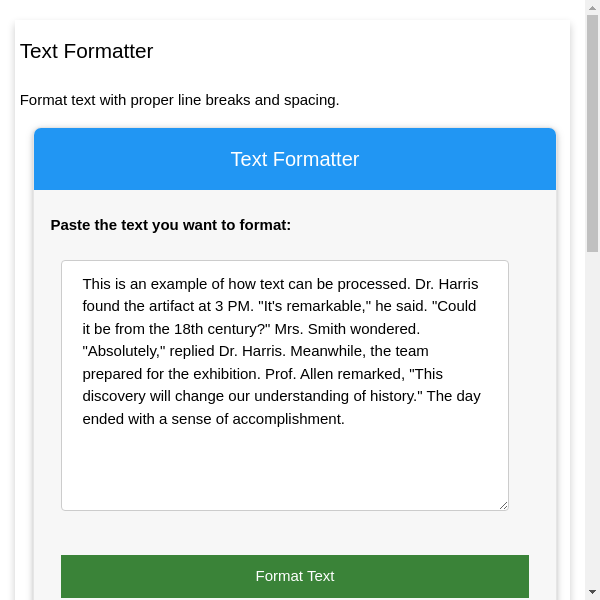Click on "Prof. Allen" in the text area

click(302, 374)
